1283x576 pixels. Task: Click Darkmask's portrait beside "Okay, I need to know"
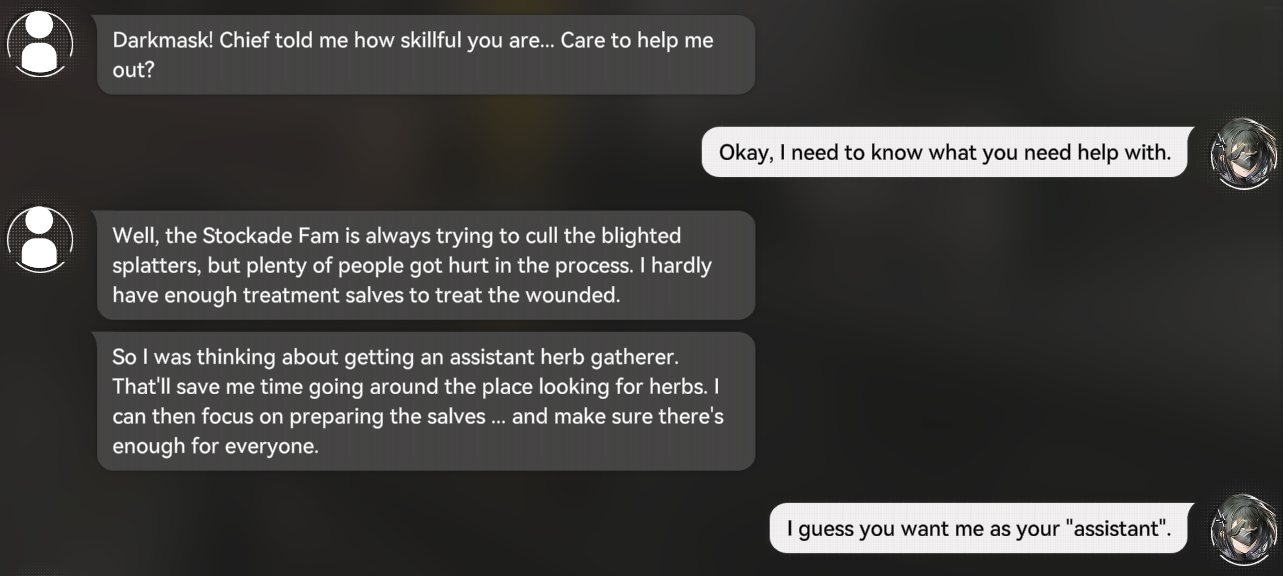point(1244,153)
